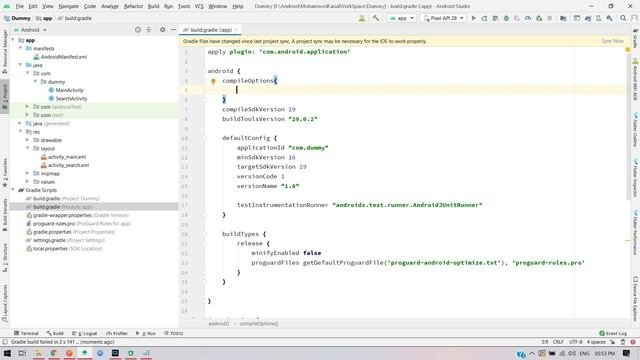Click the compileOptions breadcrumb at editor bottom
The height and width of the screenshot is (360, 640).
pos(258,323)
